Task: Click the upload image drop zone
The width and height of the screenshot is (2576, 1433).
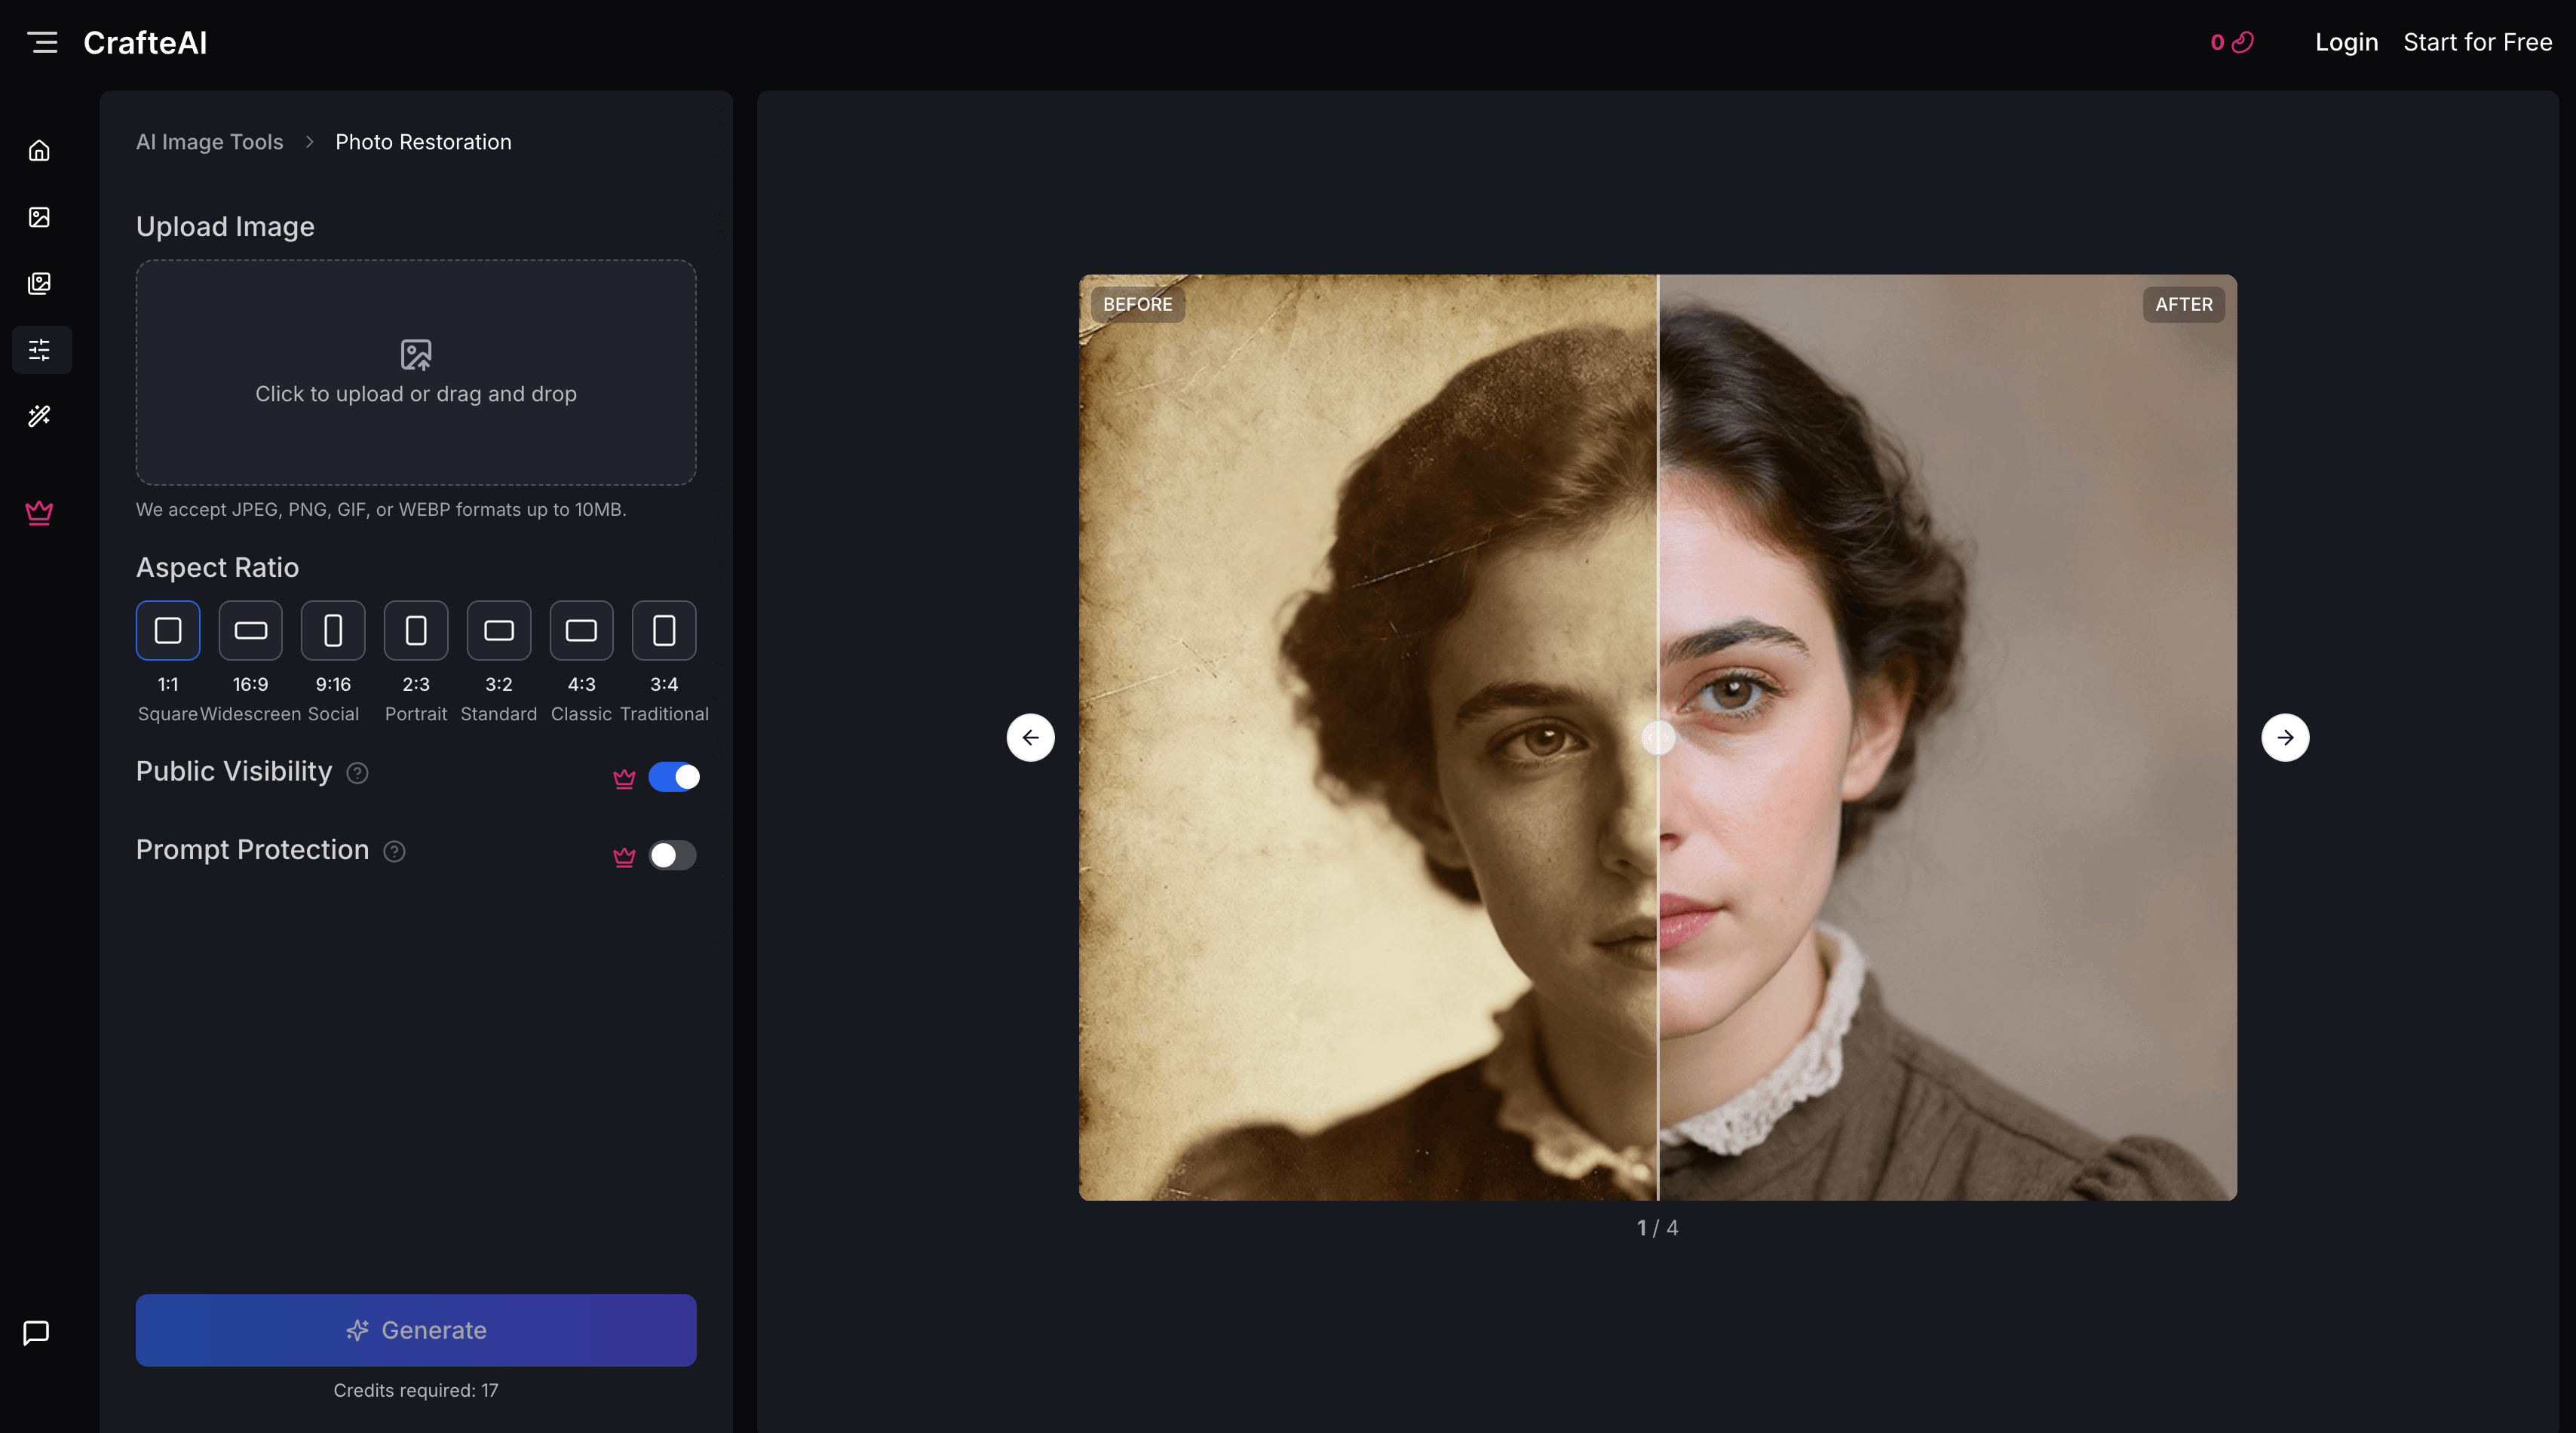Action: (415, 373)
